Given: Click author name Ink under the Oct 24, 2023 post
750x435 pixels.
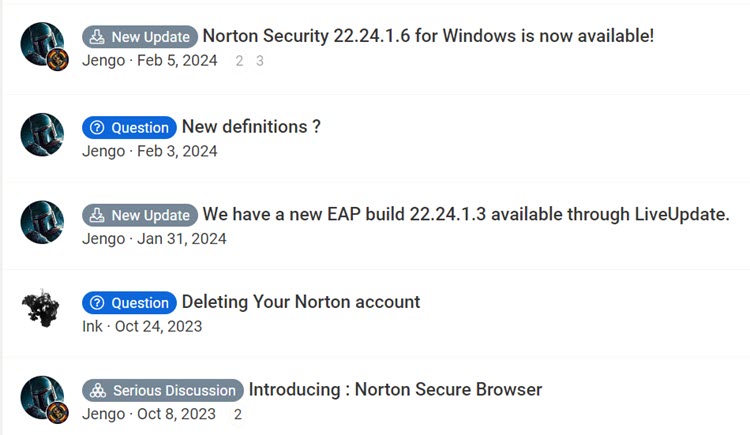Looking at the screenshot, I should pos(92,326).
